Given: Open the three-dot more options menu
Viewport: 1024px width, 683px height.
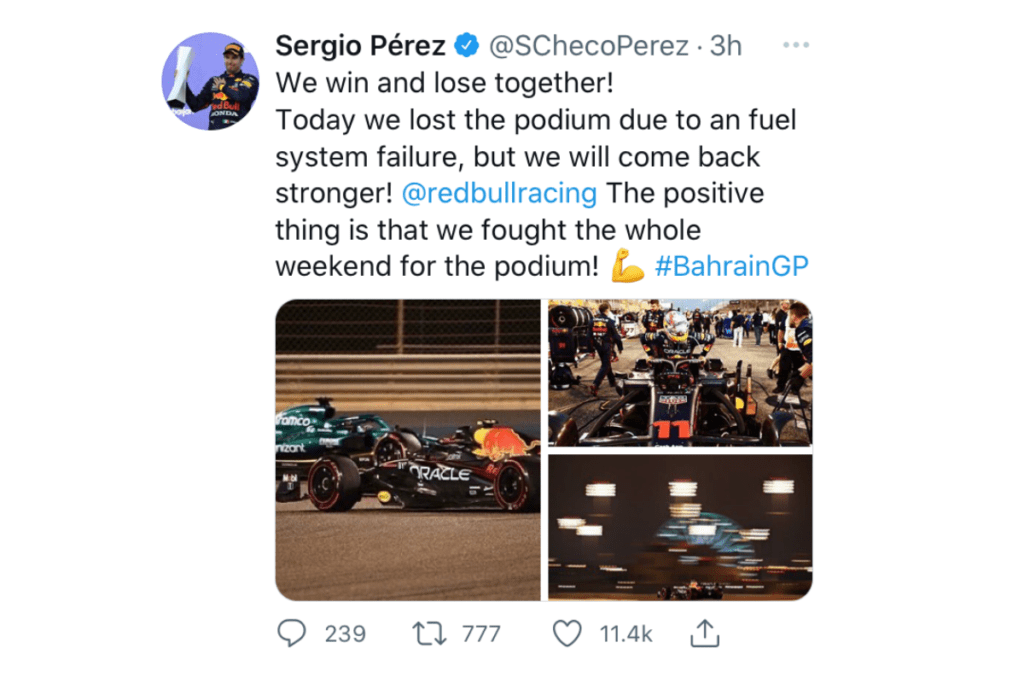Looking at the screenshot, I should pos(796,46).
